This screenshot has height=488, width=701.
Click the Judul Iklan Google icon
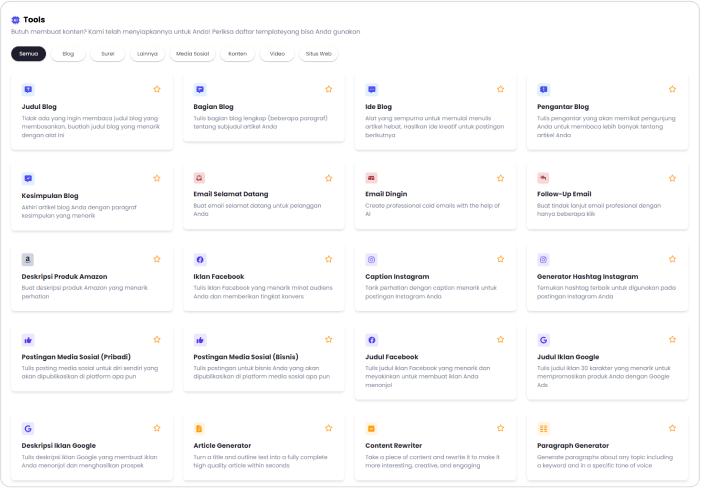(x=544, y=340)
